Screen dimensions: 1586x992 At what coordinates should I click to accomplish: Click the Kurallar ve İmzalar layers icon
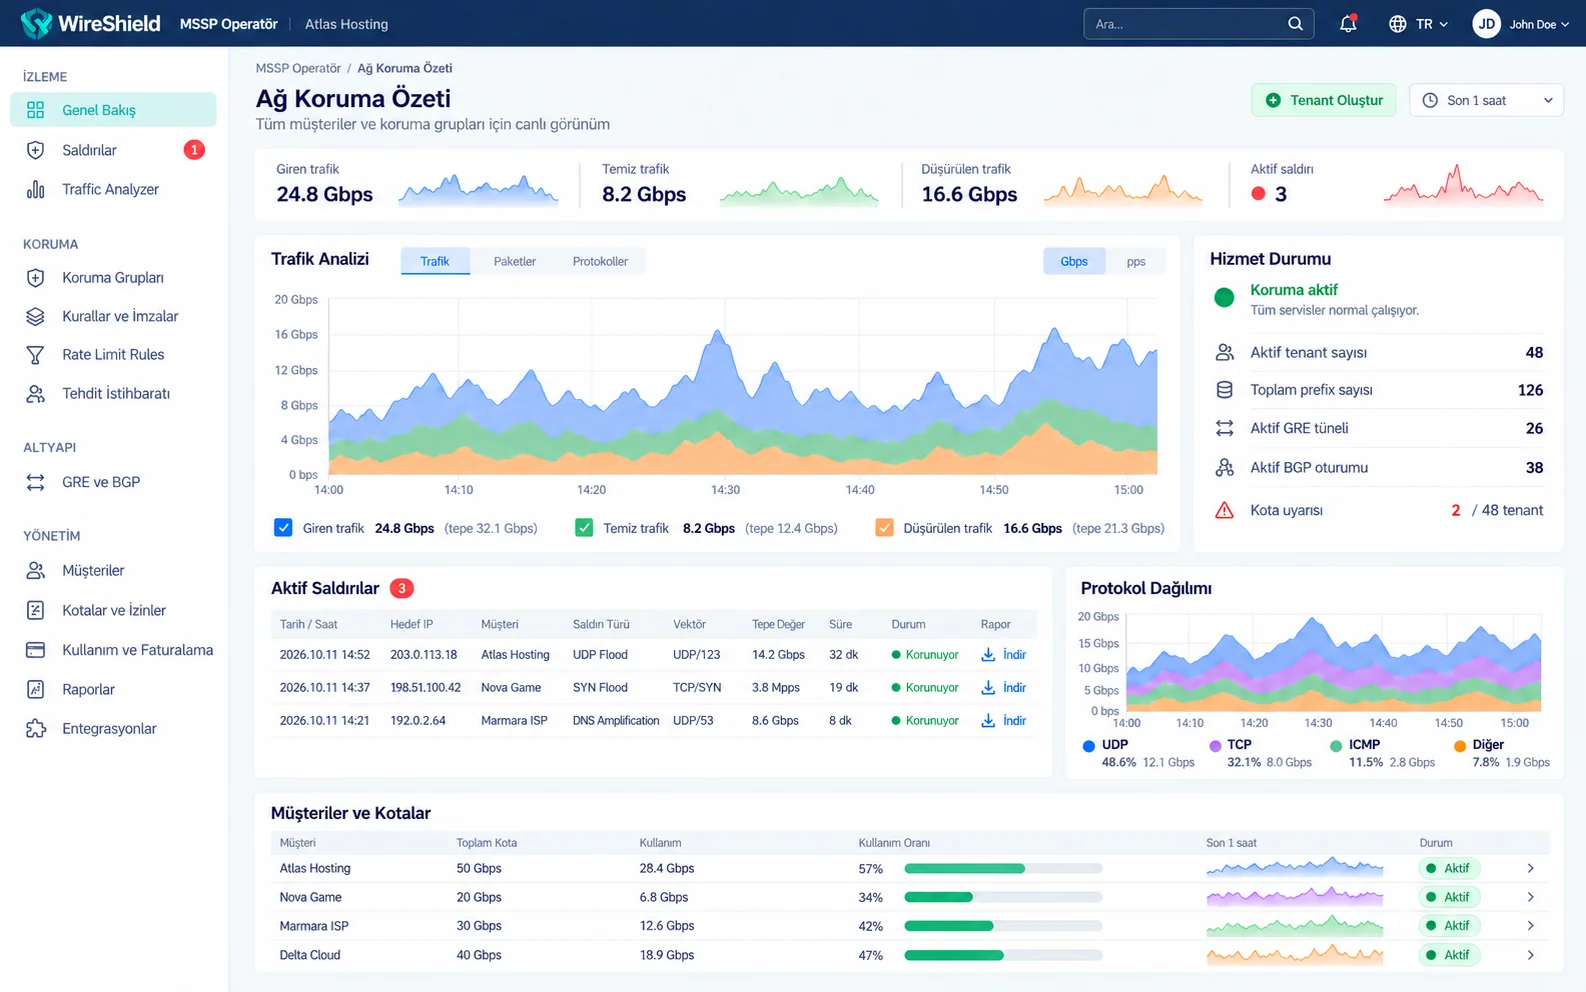pyautogui.click(x=35, y=316)
